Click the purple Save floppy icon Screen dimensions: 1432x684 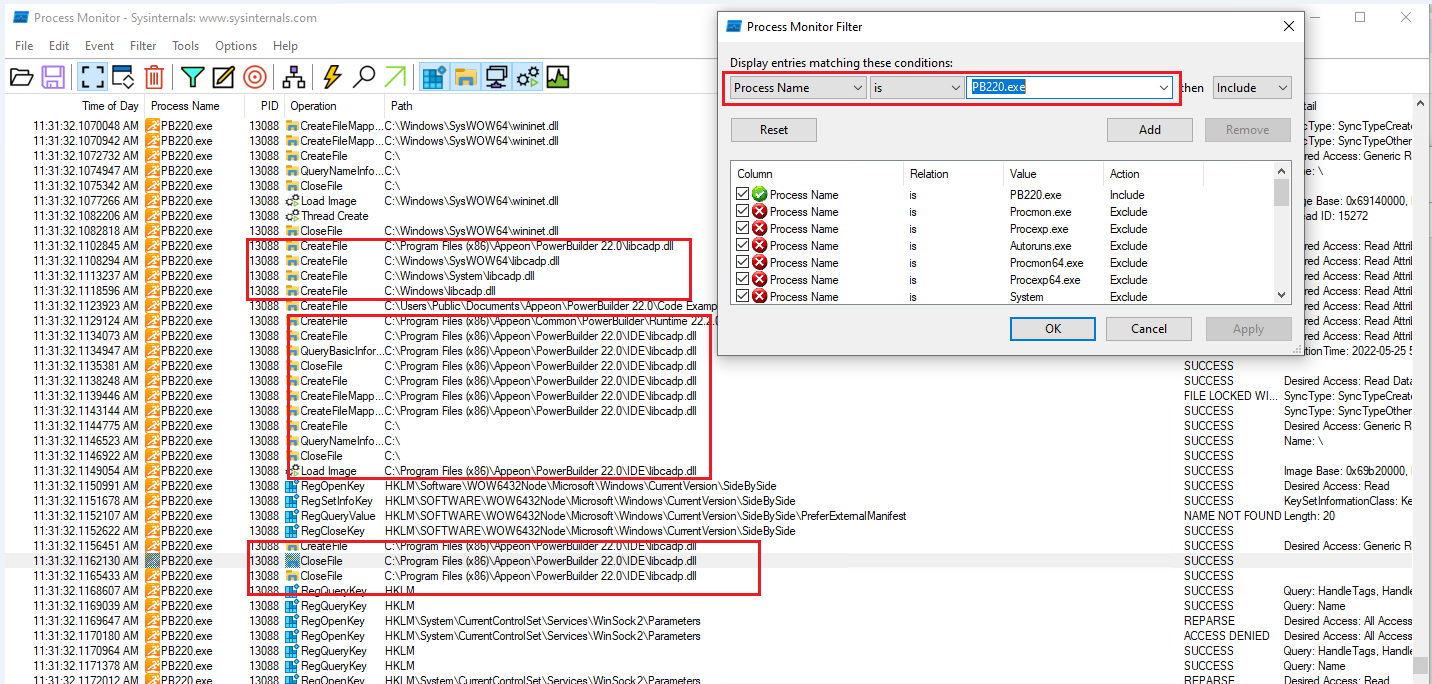coord(54,76)
